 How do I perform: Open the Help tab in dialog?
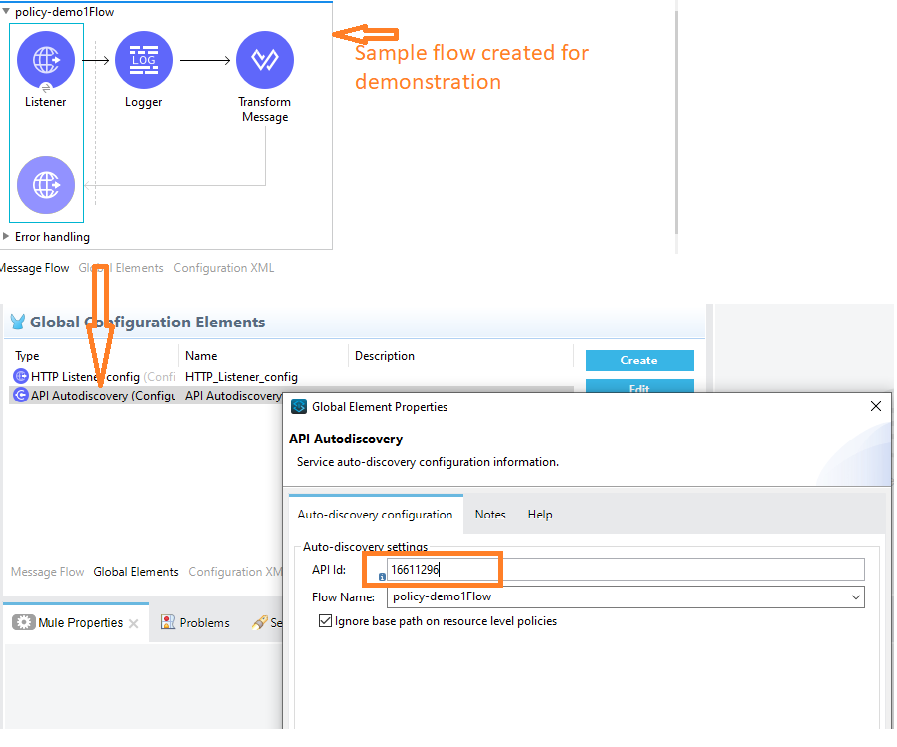(x=540, y=514)
